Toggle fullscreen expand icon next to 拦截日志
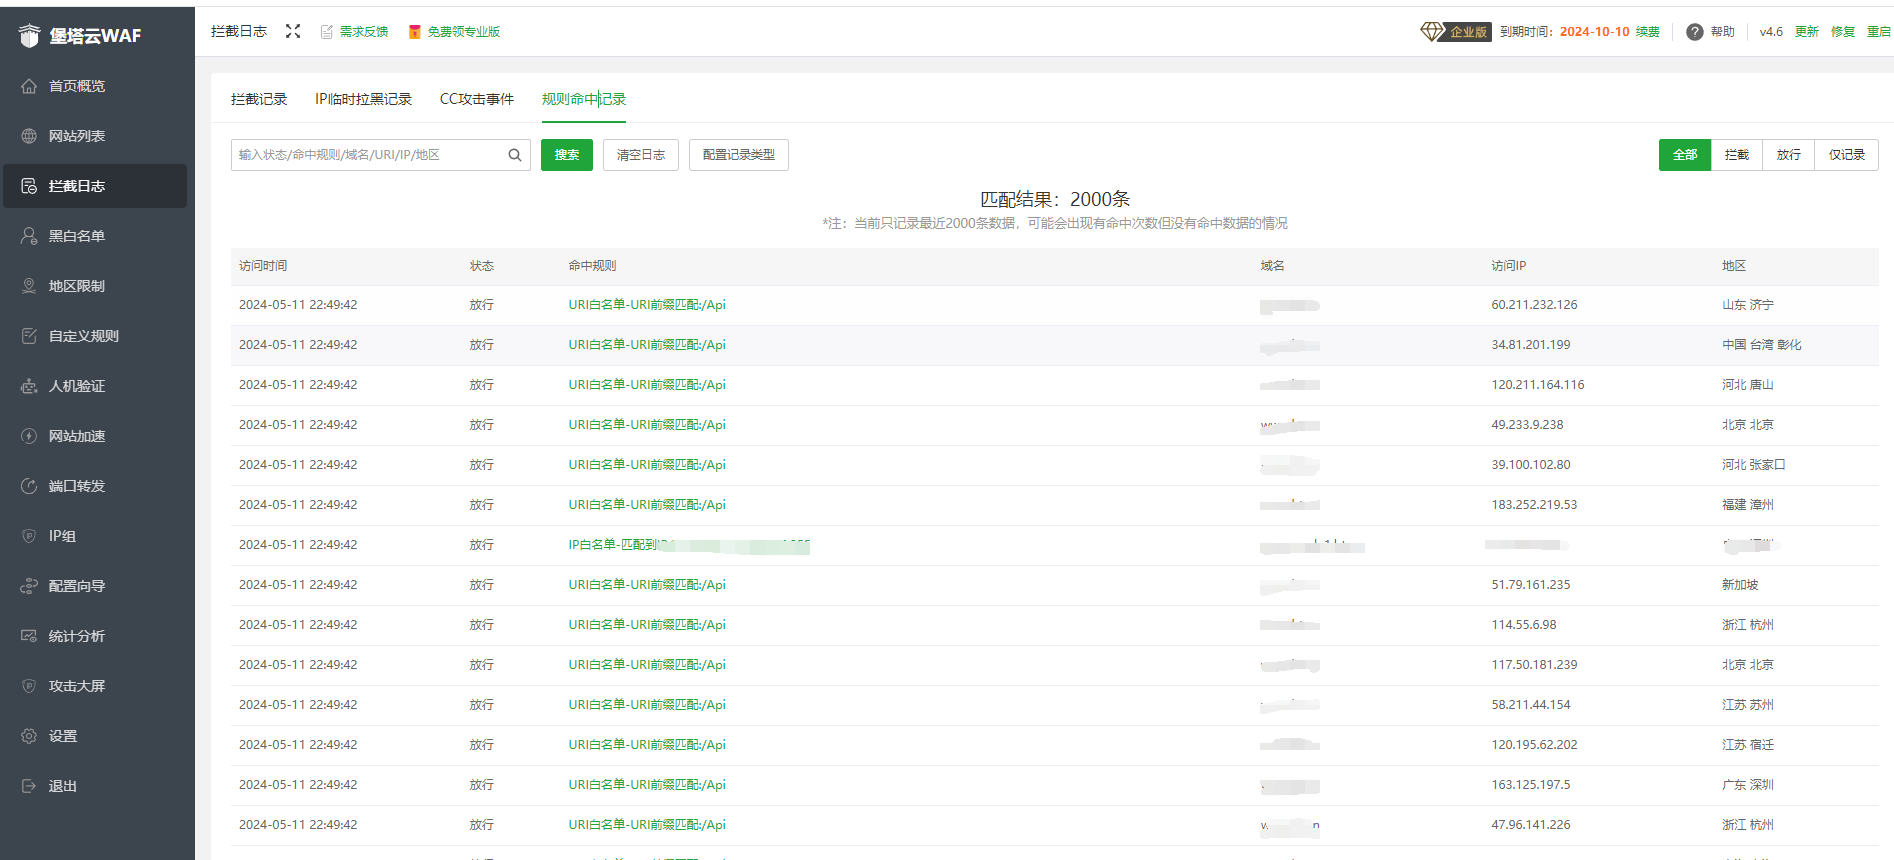Image resolution: width=1894 pixels, height=860 pixels. click(x=293, y=31)
